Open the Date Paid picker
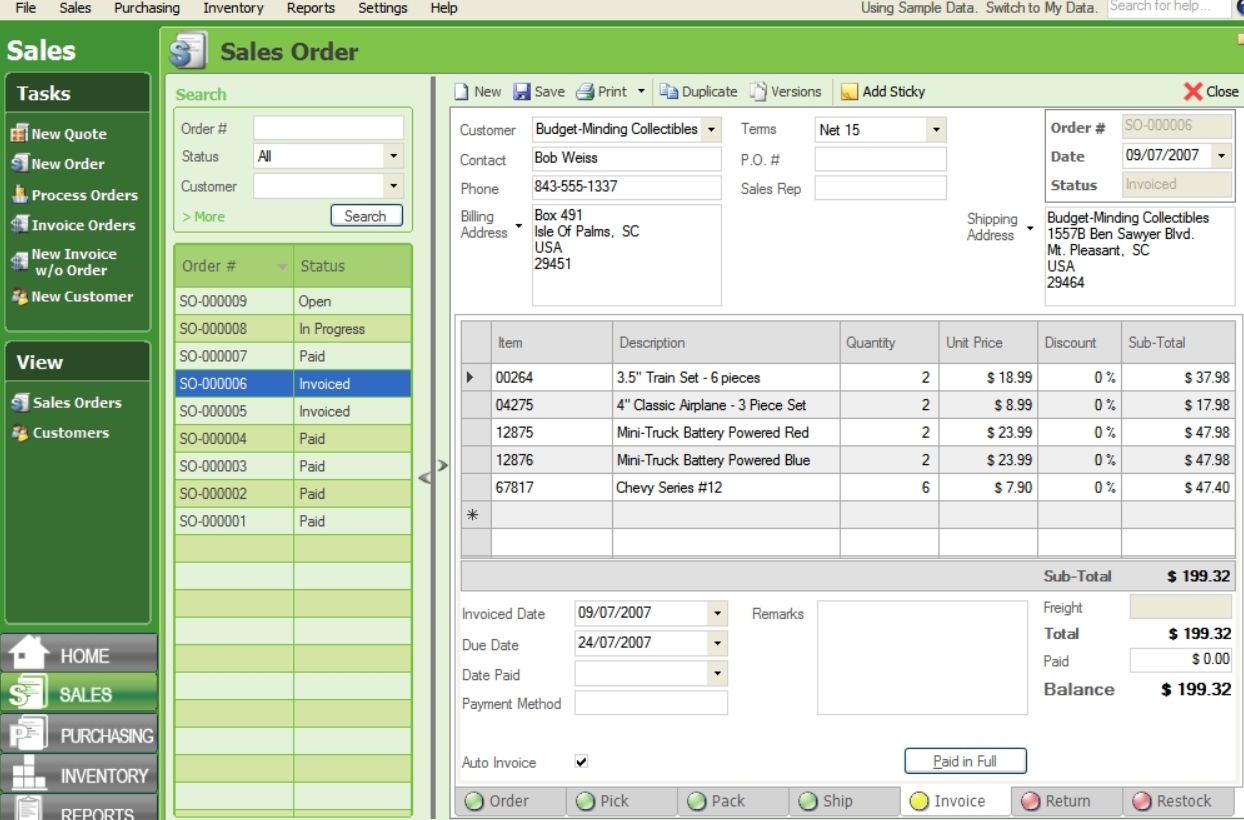The height and width of the screenshot is (820, 1244). tap(718, 674)
